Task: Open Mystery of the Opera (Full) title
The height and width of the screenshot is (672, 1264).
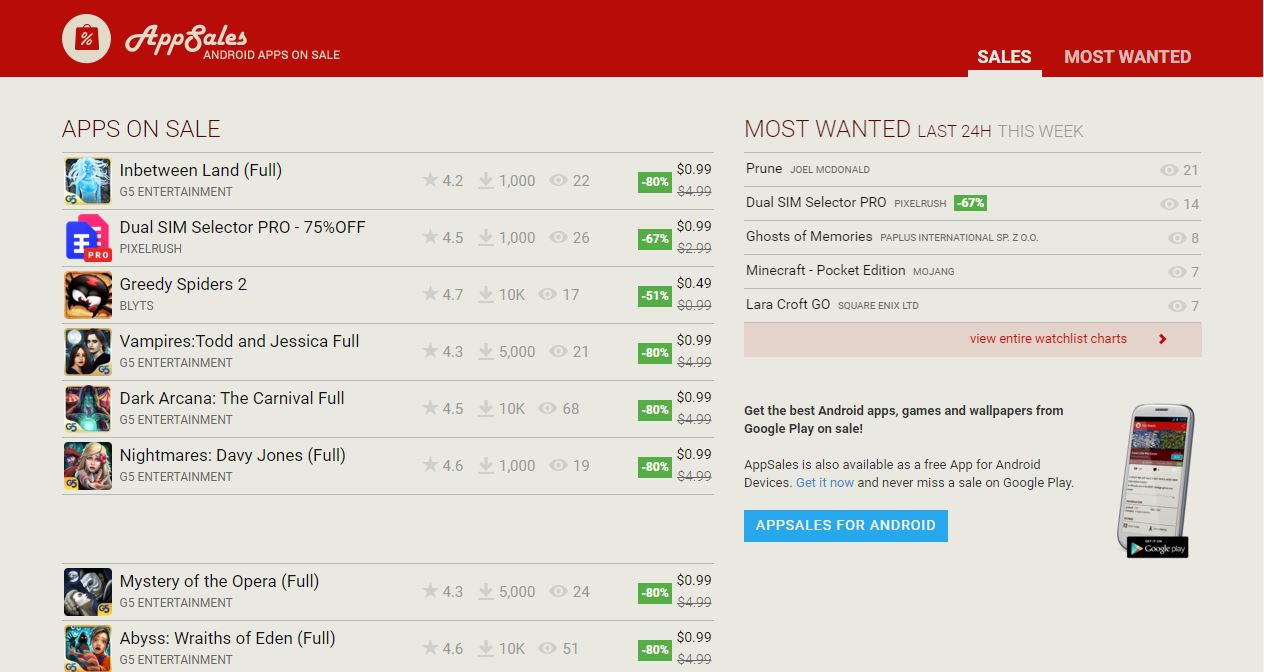Action: pyautogui.click(x=219, y=581)
